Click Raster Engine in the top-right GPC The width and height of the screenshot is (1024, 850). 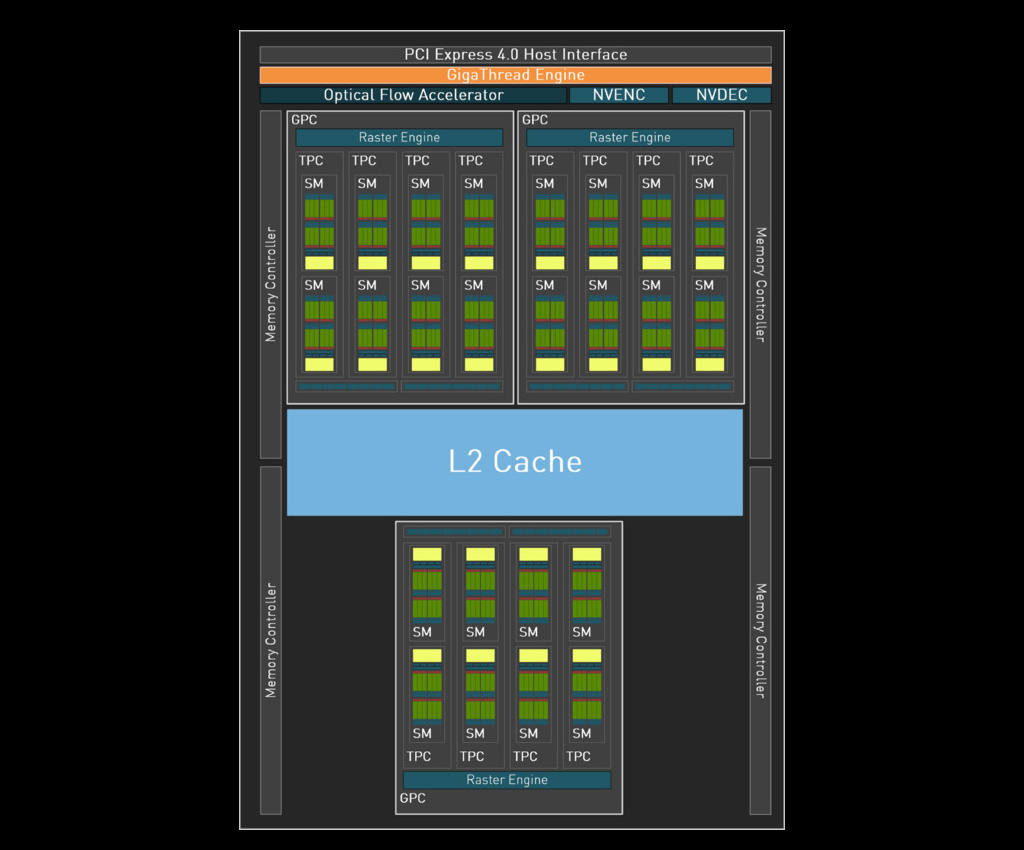tap(630, 138)
